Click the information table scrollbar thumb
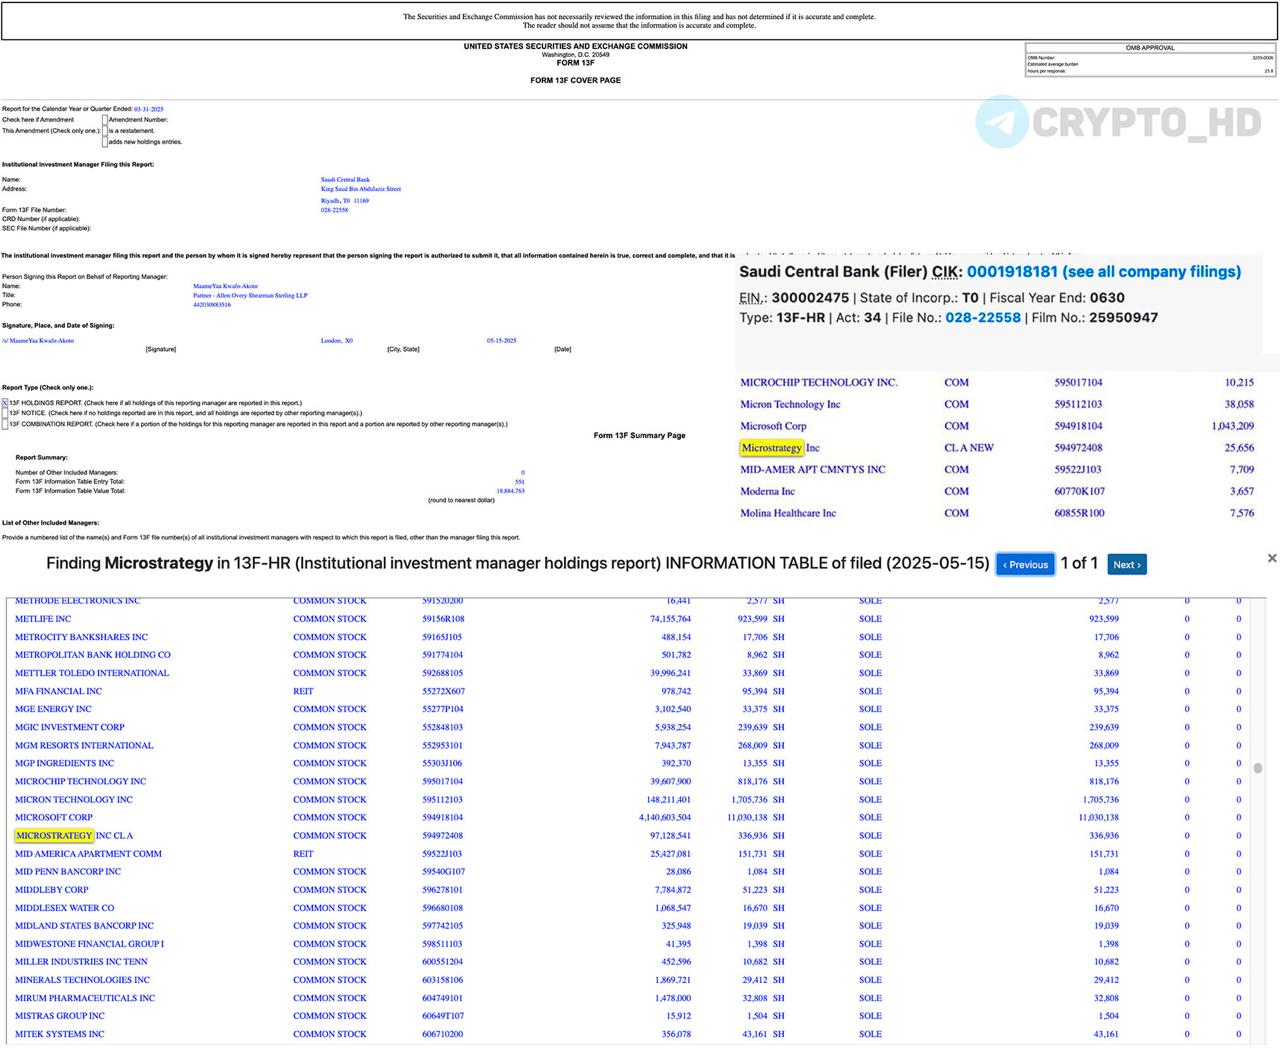The height and width of the screenshot is (1058, 1280). click(x=1258, y=768)
